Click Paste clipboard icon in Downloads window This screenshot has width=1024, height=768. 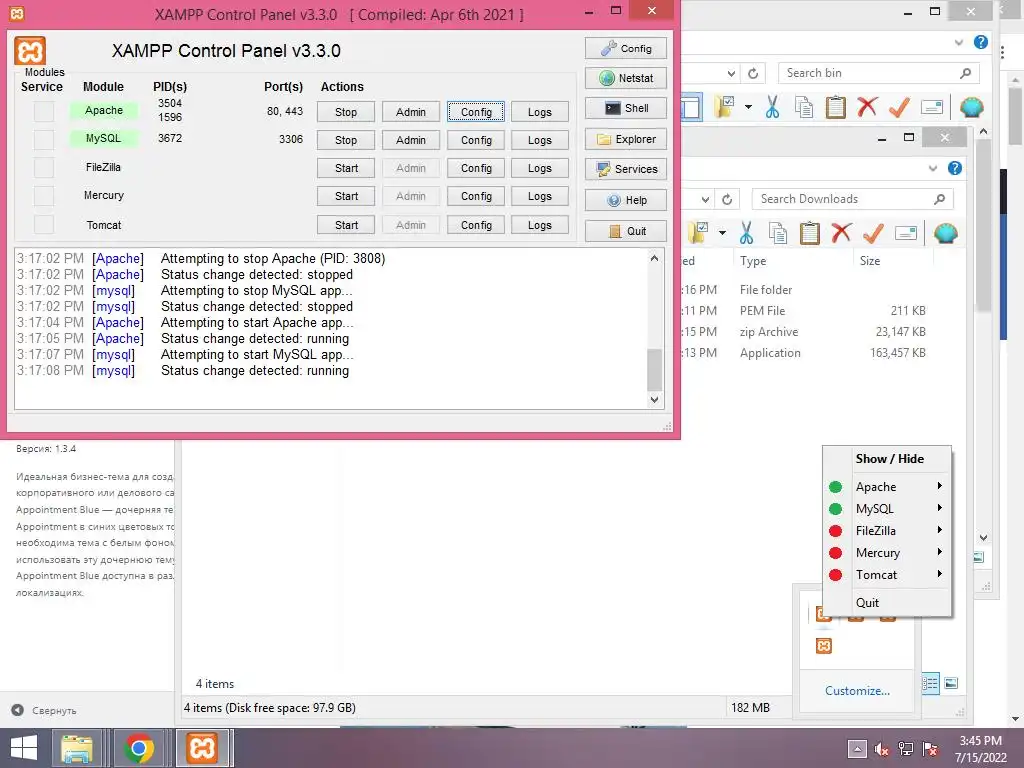click(810, 232)
